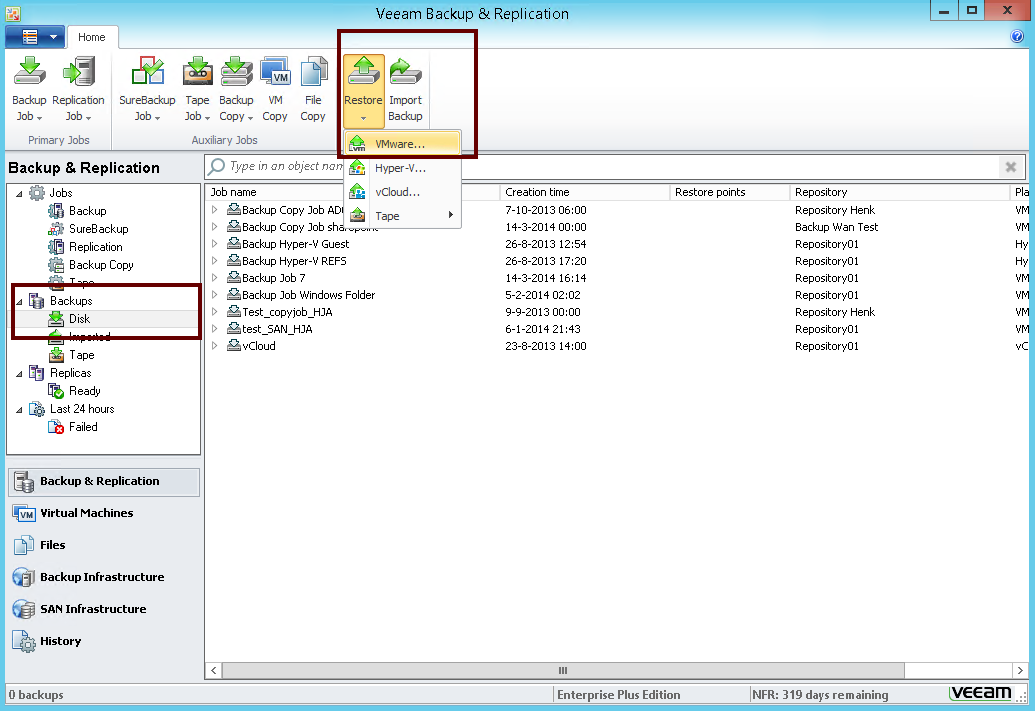Select the vCloud job list entry
The image size is (1035, 711).
pos(259,346)
